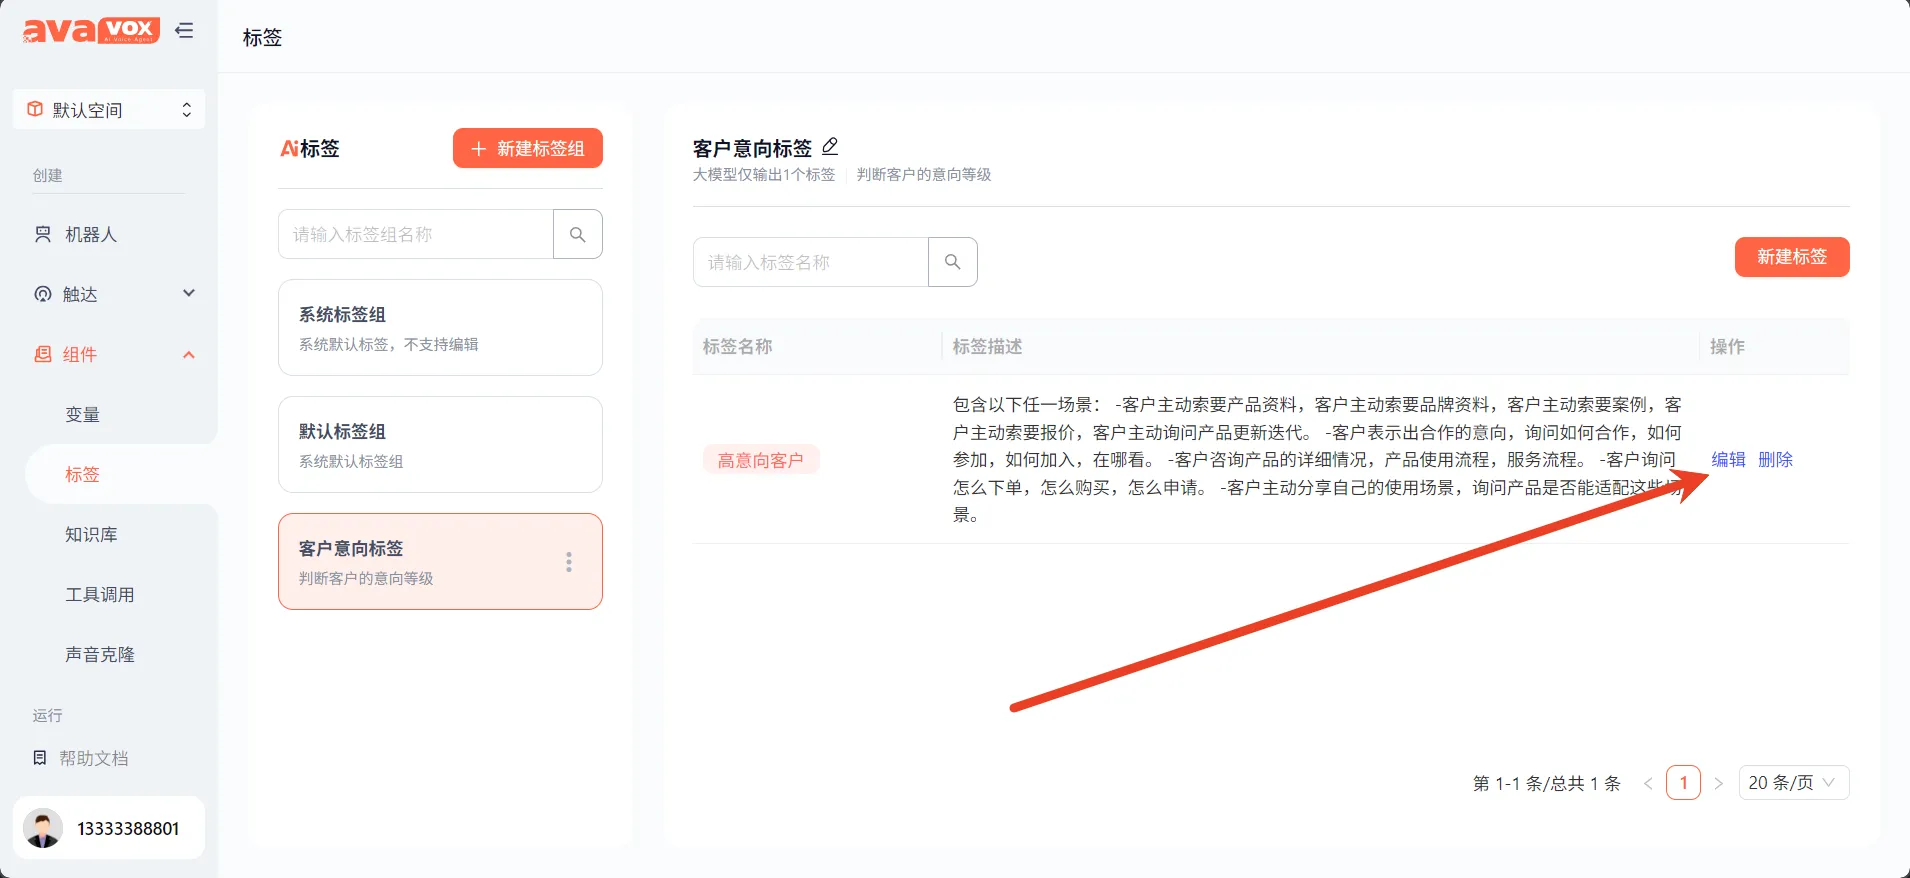Click the search icon for tag group name

[577, 234]
